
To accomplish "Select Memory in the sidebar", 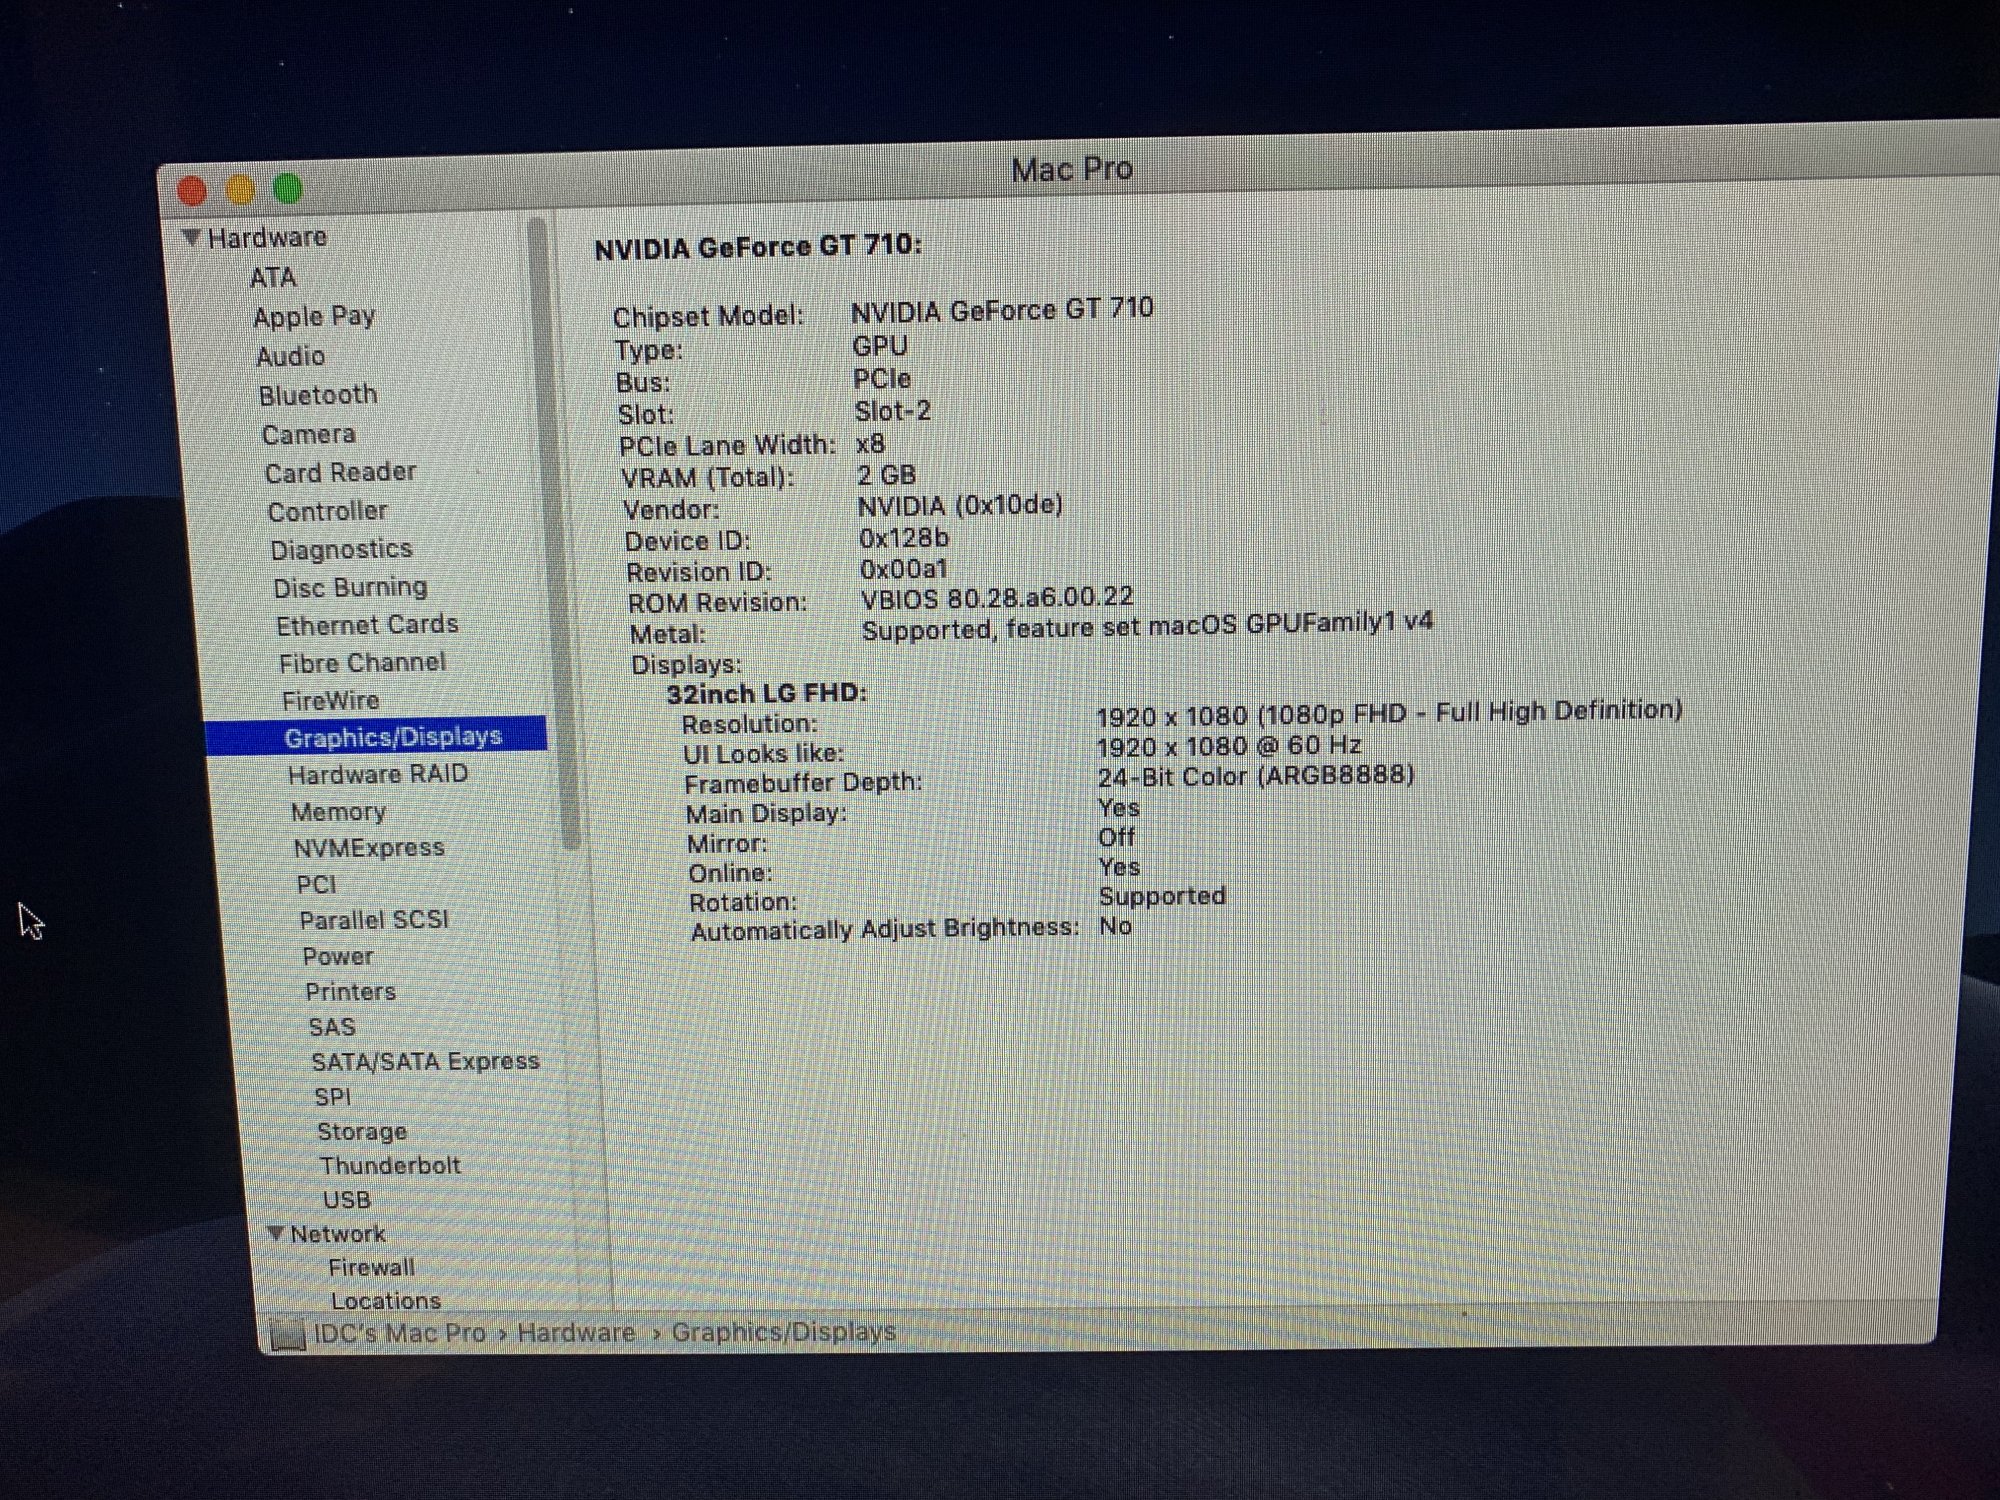I will coord(338,812).
